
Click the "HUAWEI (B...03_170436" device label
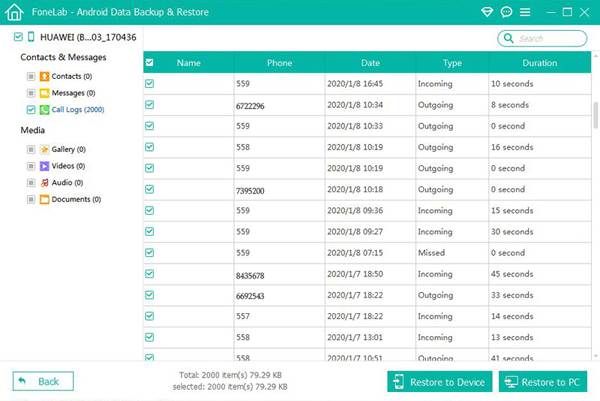88,37
